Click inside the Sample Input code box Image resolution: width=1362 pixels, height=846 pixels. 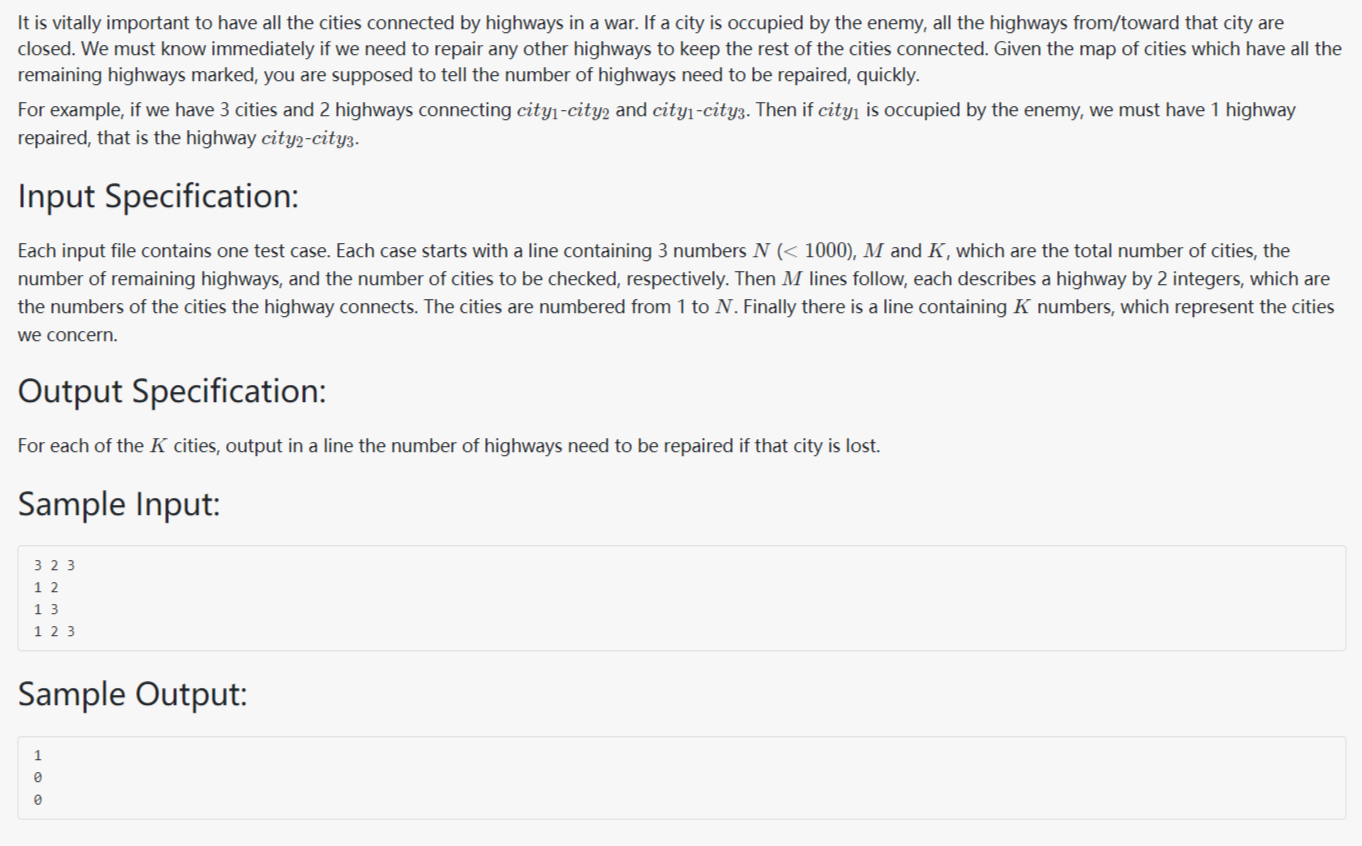click(x=681, y=598)
